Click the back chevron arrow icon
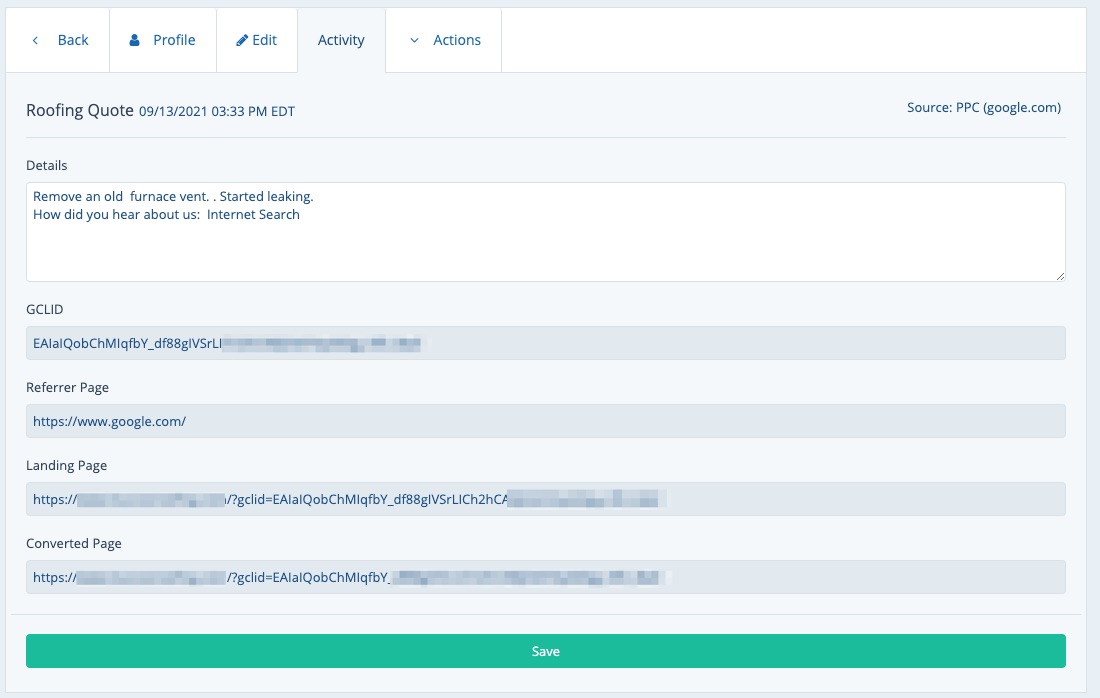This screenshot has width=1100, height=698. click(x=36, y=41)
